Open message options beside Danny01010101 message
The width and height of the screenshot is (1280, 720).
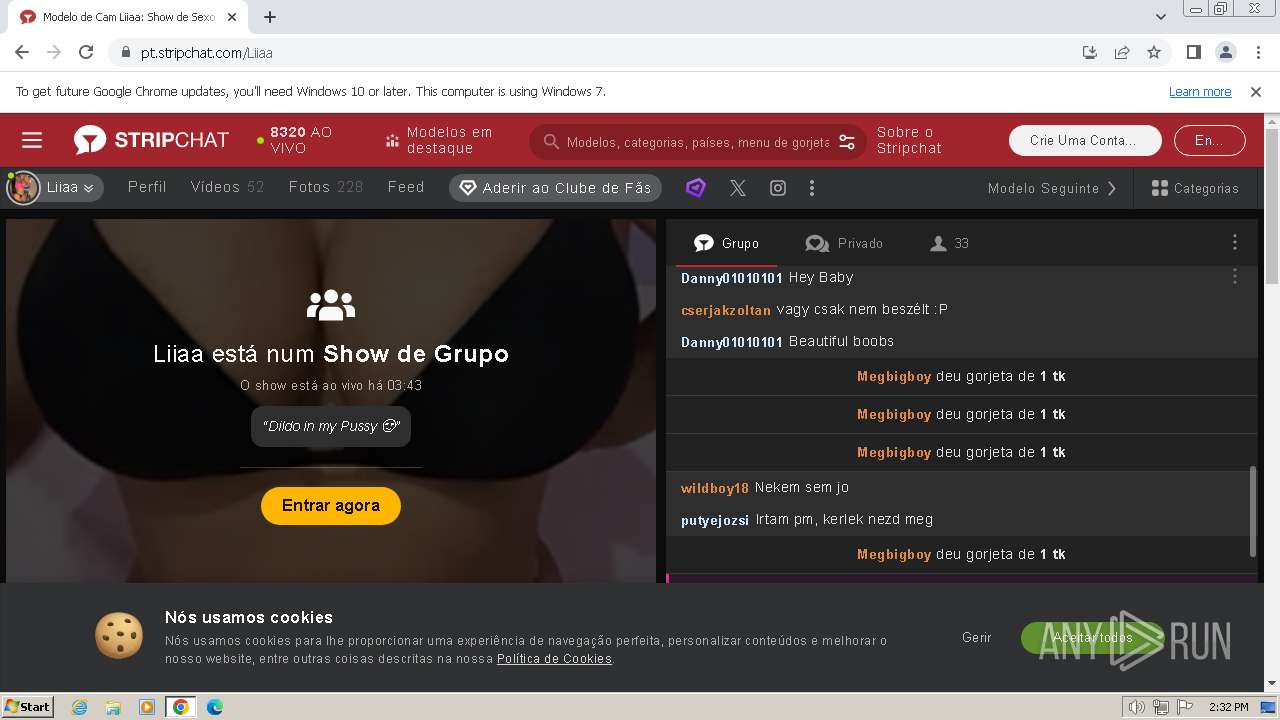click(1235, 277)
